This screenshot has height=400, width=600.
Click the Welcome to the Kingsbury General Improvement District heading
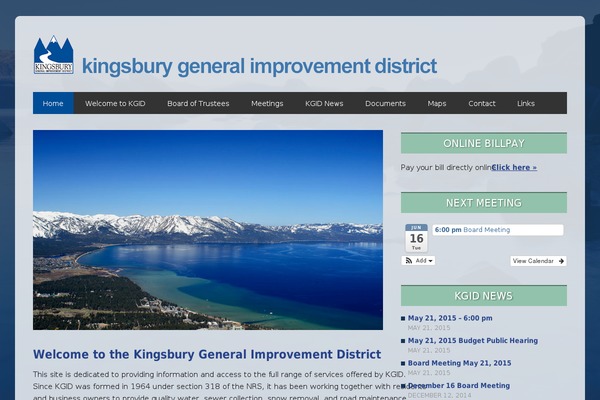[x=207, y=354]
